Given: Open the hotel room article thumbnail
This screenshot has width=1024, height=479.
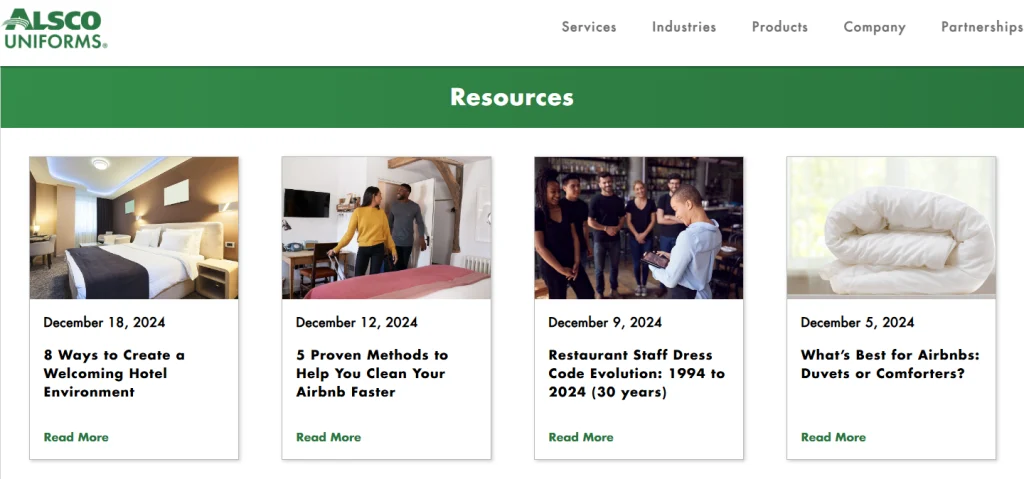Looking at the screenshot, I should (134, 228).
